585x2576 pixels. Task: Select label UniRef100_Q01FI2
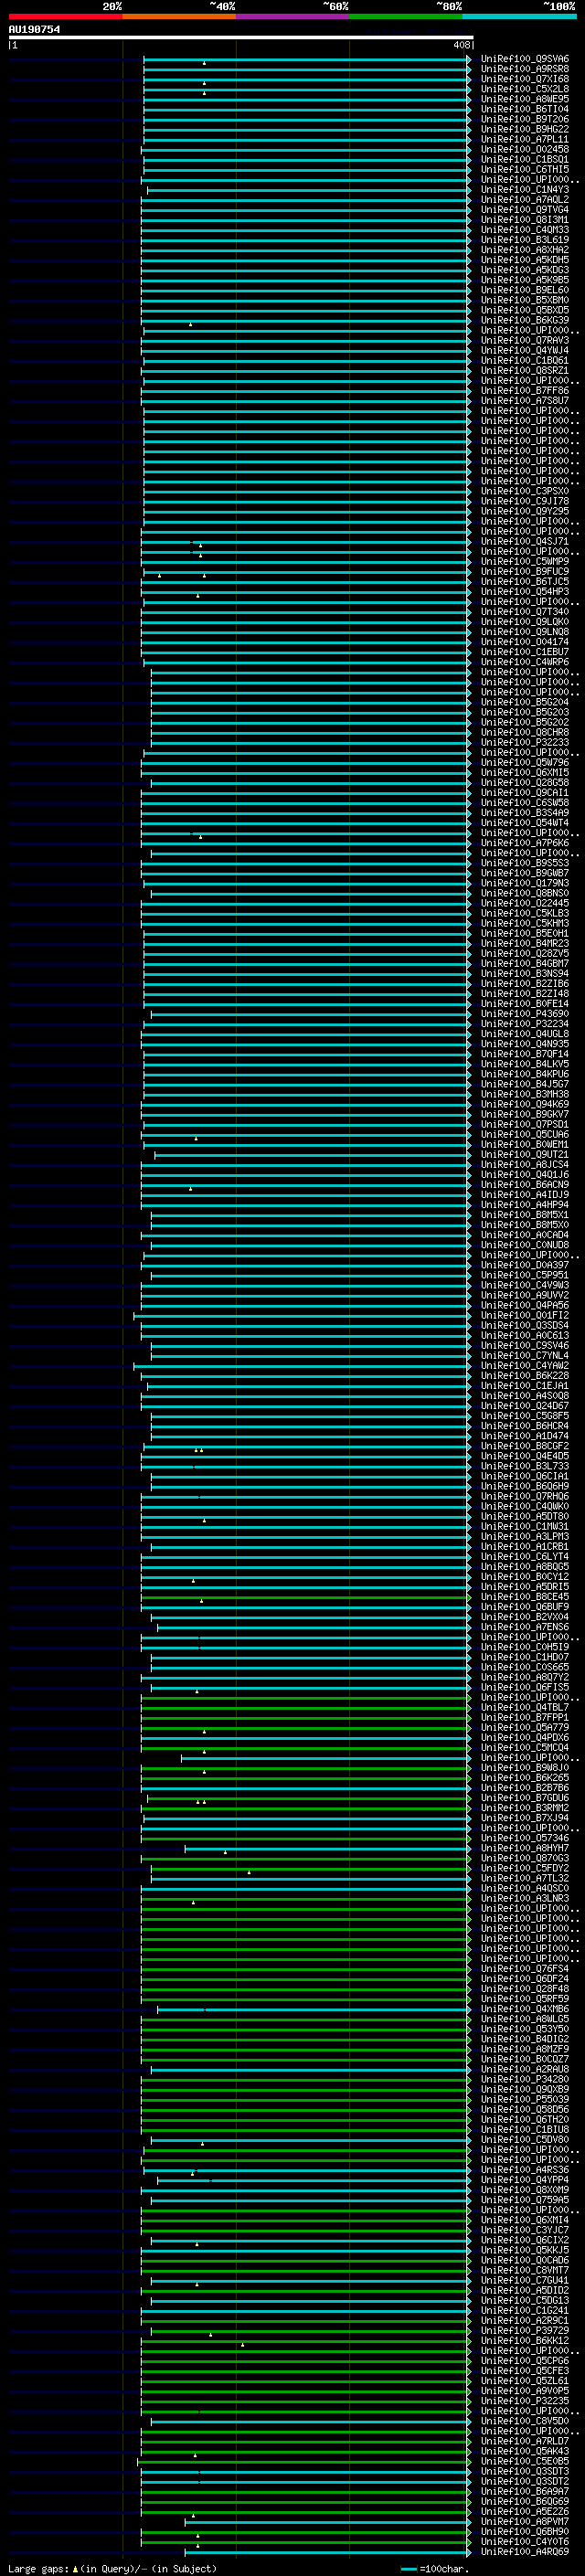(524, 1315)
